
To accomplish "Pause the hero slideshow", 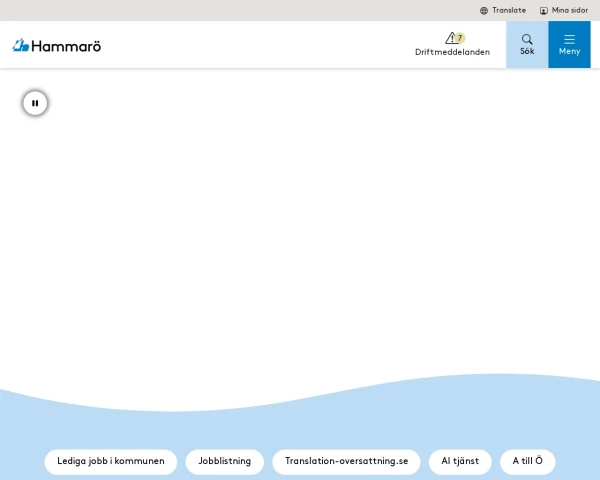I will coord(35,103).
